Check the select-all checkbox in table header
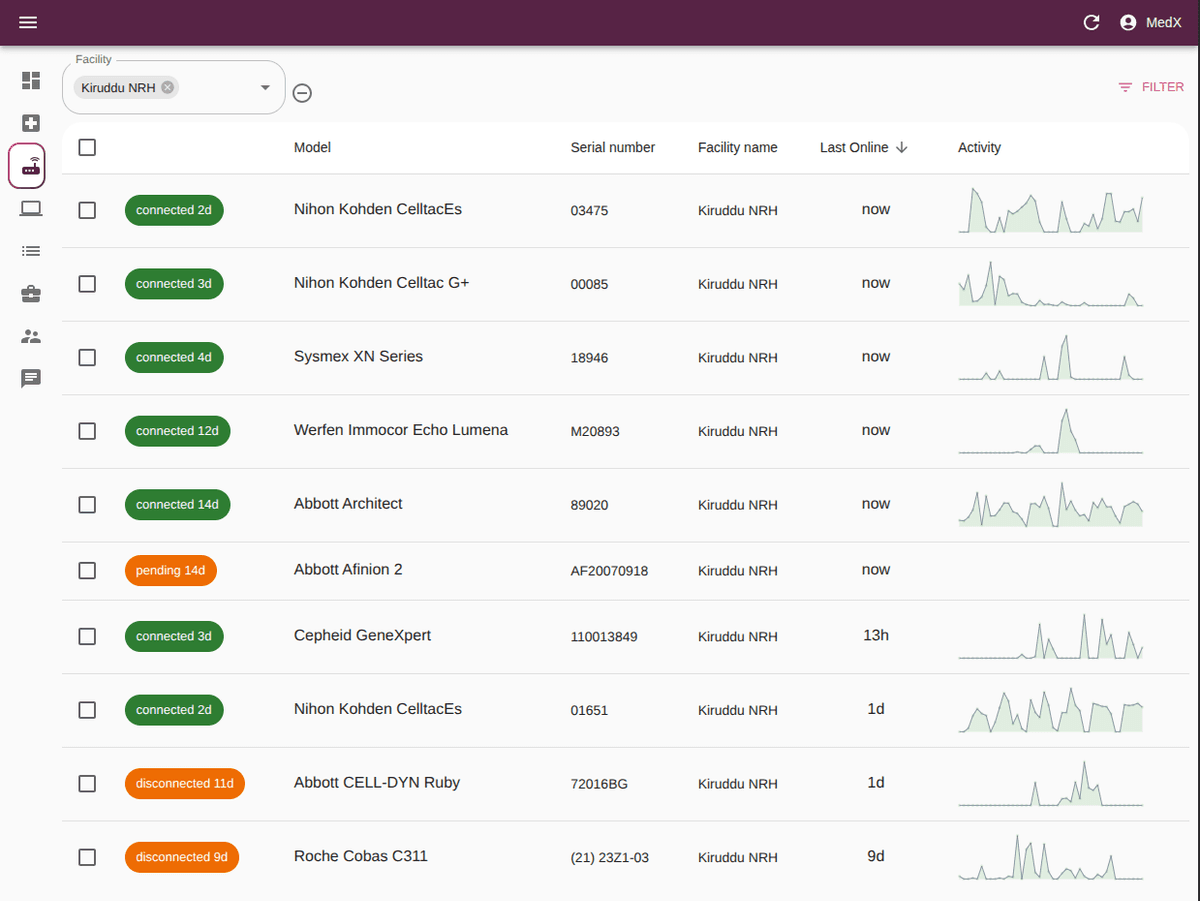1200x901 pixels. click(x=87, y=146)
